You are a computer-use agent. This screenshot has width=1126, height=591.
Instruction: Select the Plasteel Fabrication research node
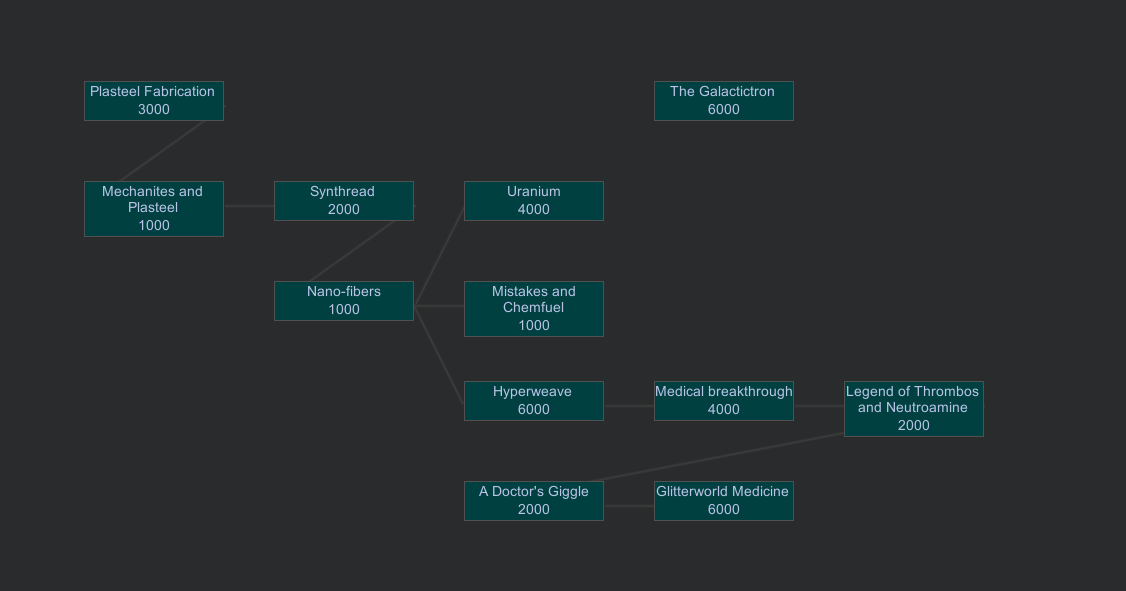point(154,101)
